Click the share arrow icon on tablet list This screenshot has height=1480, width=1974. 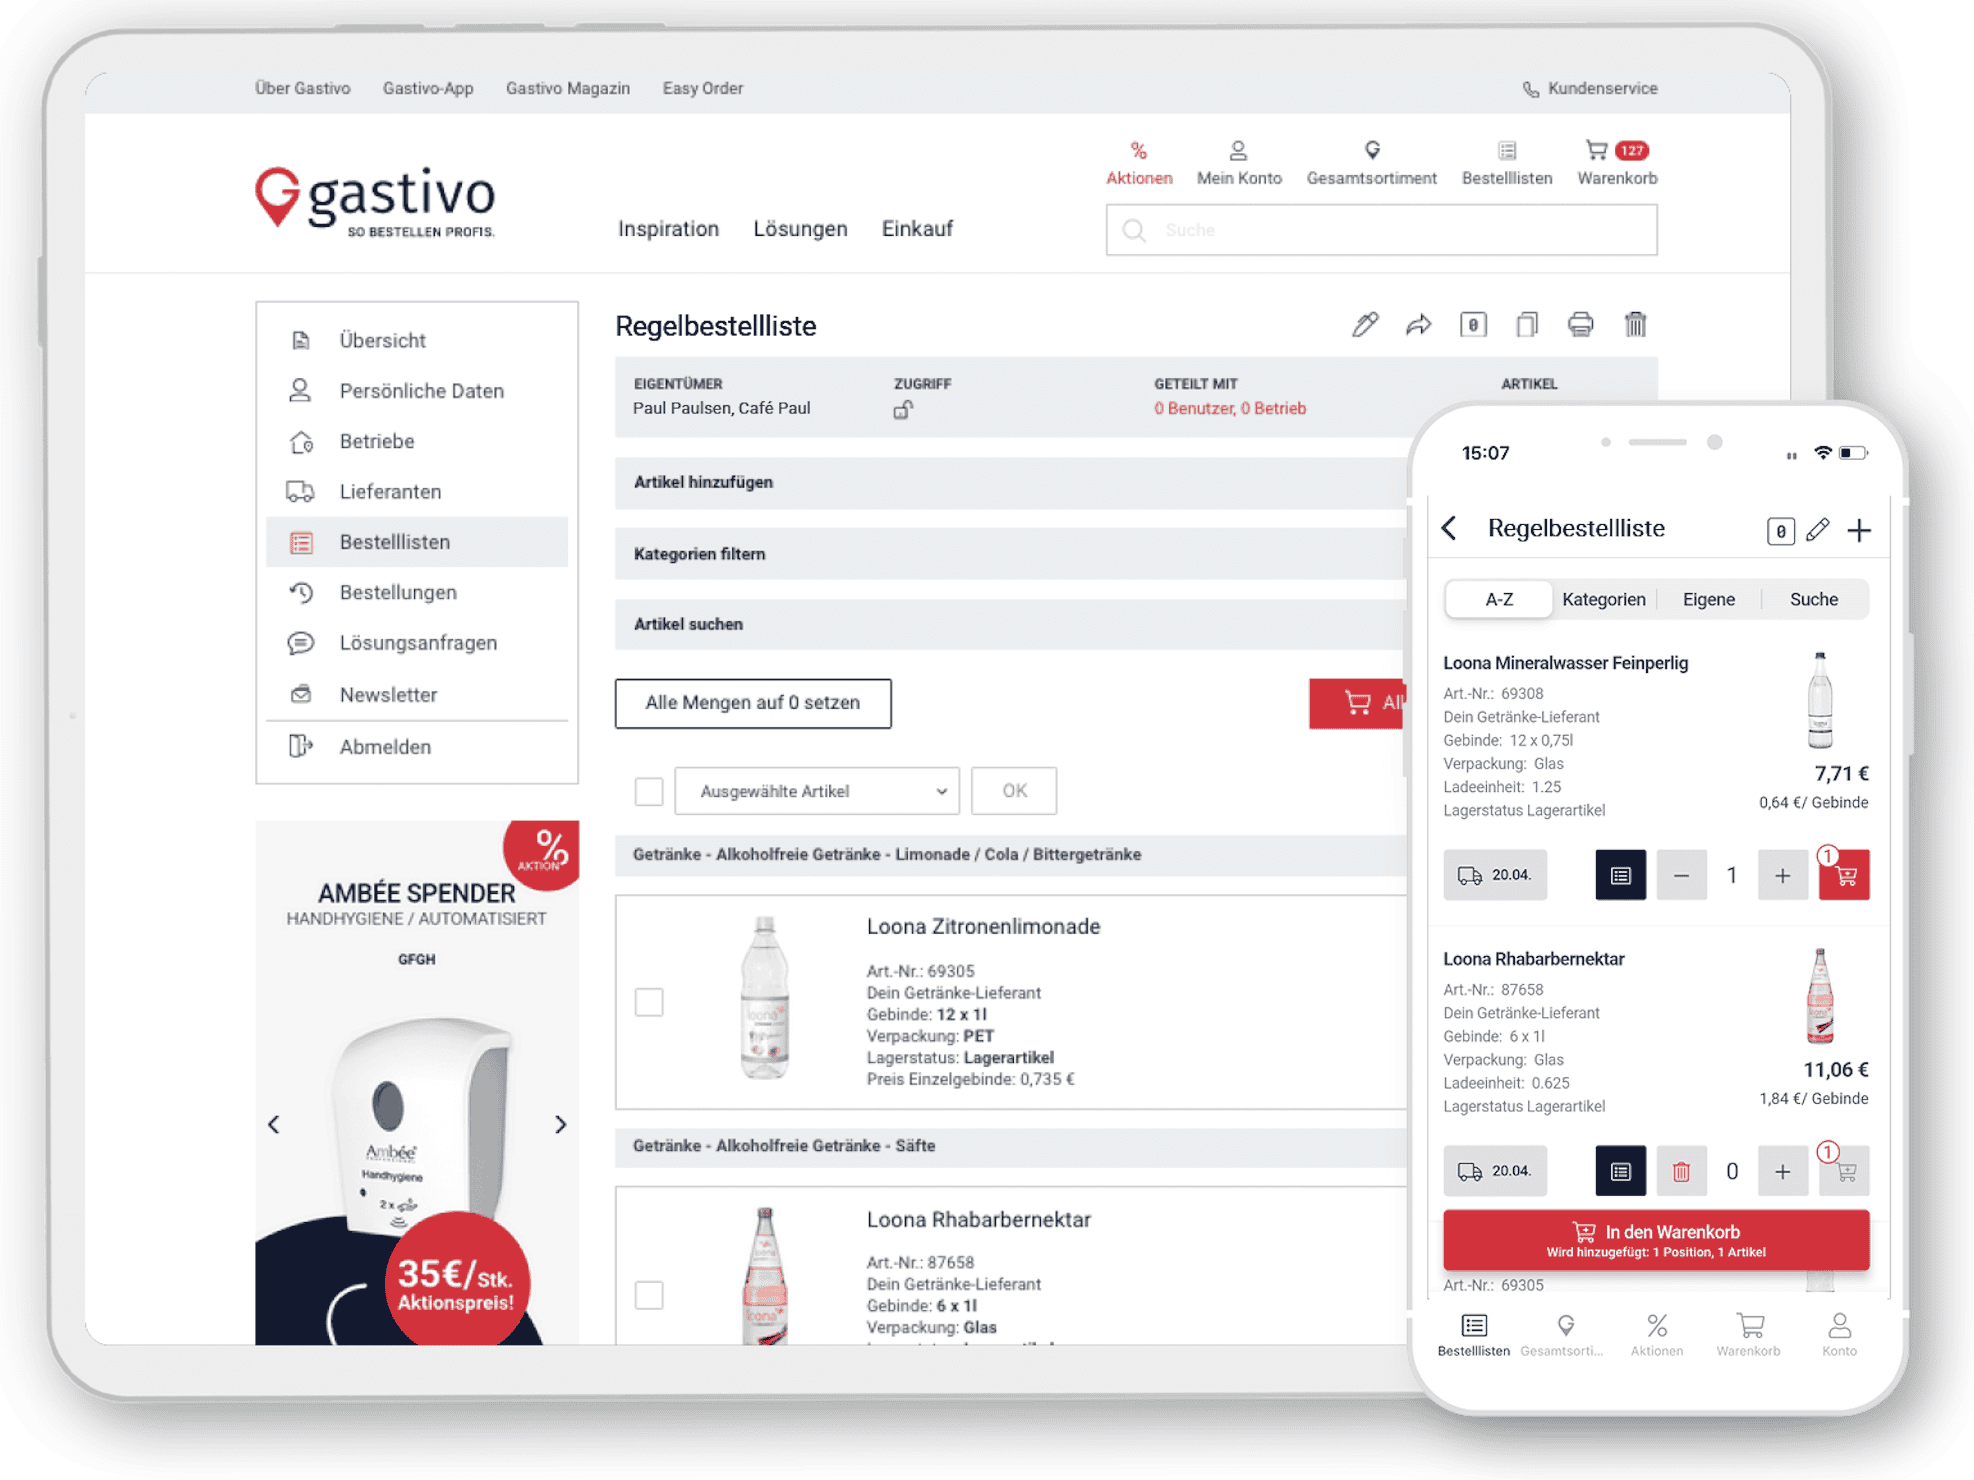coord(1418,324)
